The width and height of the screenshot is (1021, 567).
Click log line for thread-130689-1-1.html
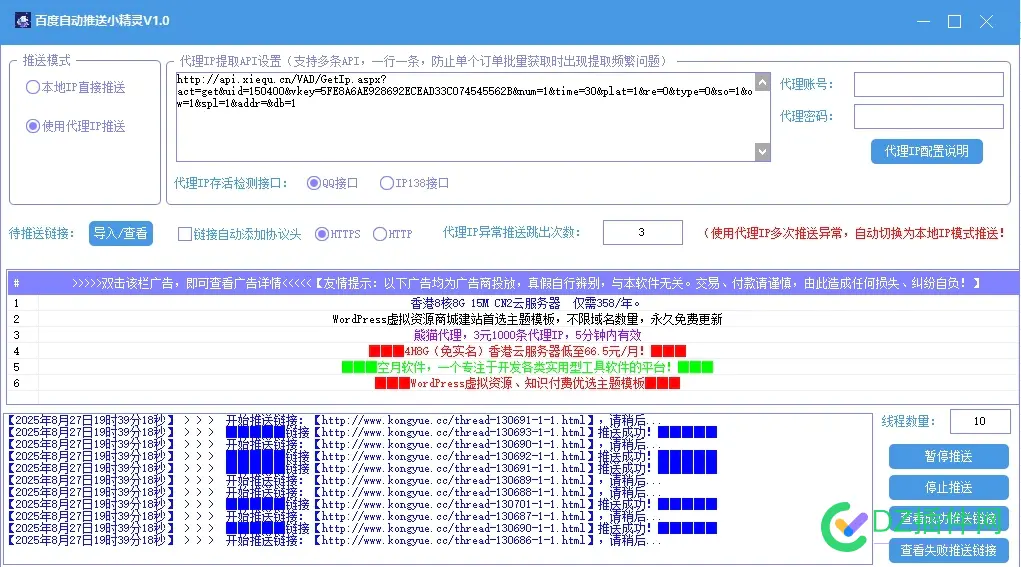point(335,480)
